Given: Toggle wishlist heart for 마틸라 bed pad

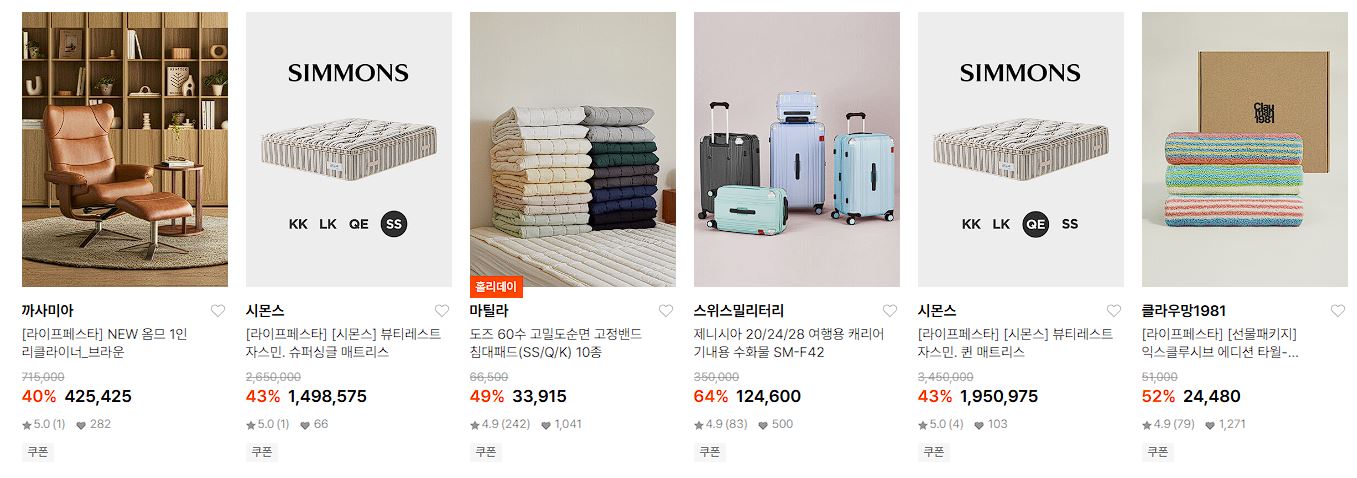Looking at the screenshot, I should pyautogui.click(x=666, y=311).
